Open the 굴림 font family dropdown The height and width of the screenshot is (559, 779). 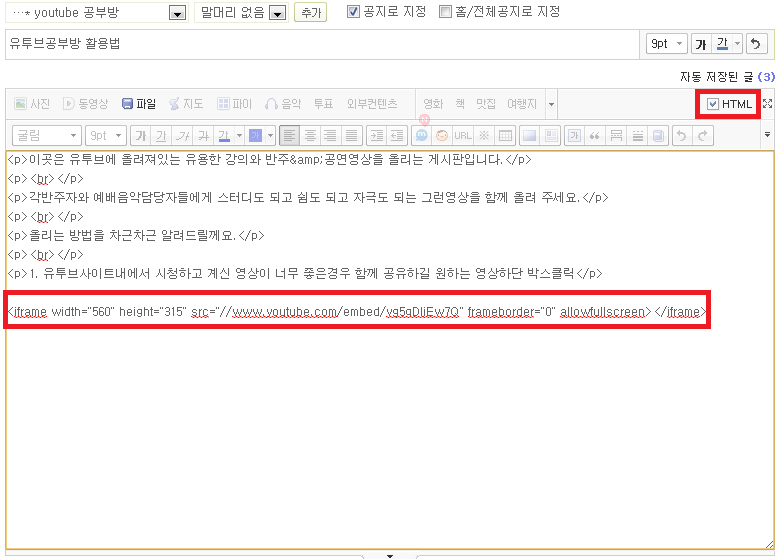coord(47,136)
